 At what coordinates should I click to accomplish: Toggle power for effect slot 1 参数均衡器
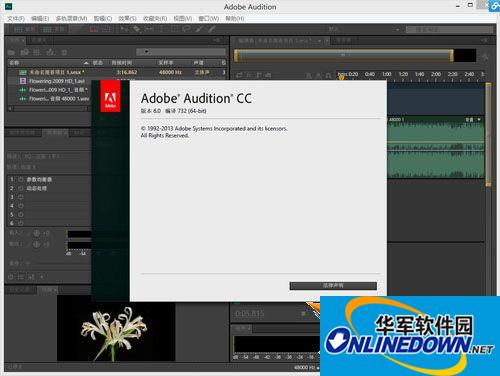coord(21,179)
